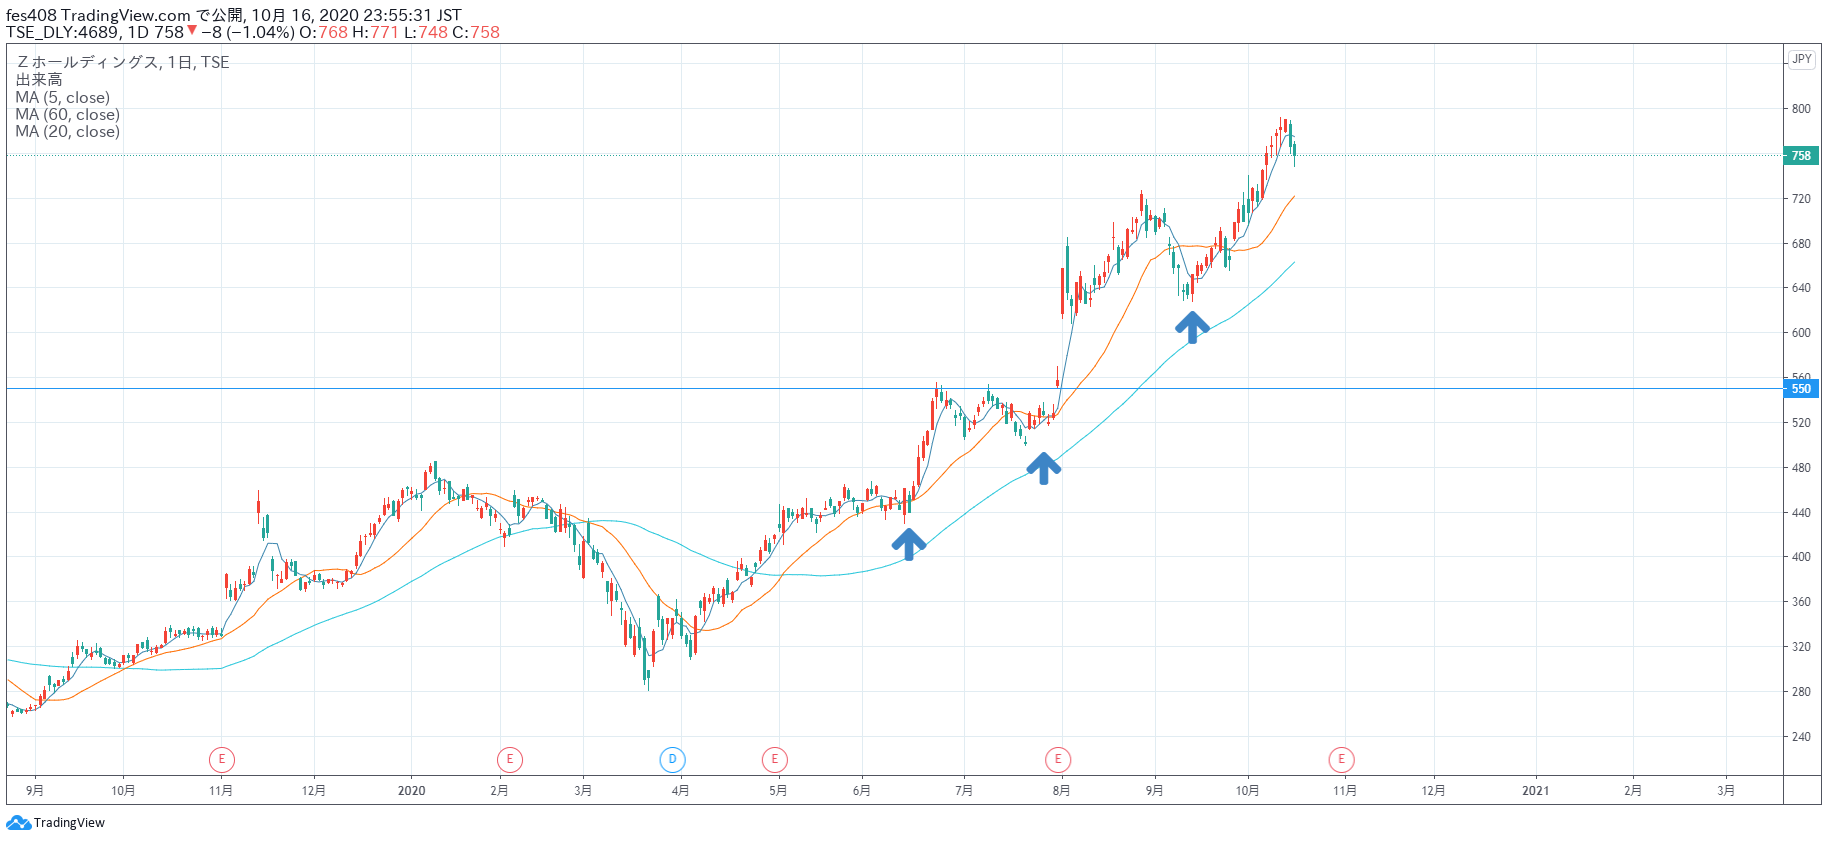Click the green 758 current price label
This screenshot has width=1828, height=841.
click(x=1800, y=156)
